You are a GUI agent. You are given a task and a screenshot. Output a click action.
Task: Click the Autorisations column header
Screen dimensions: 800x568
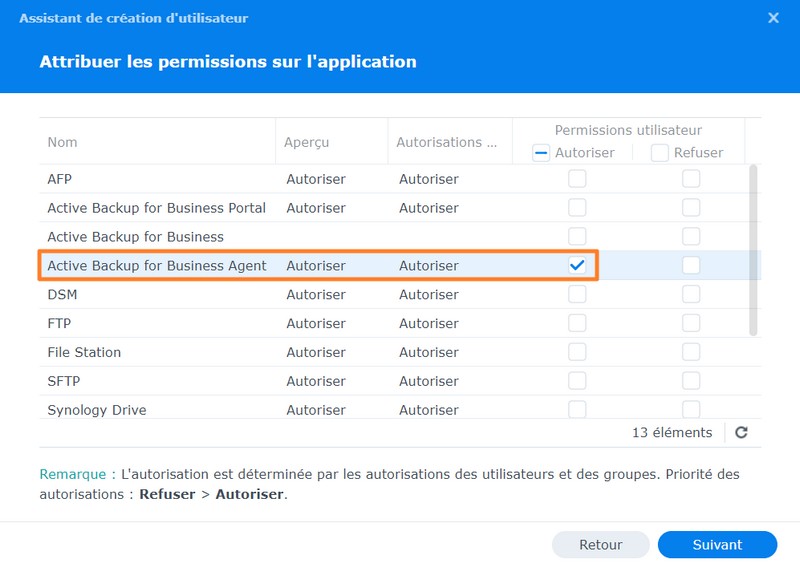coord(446,142)
